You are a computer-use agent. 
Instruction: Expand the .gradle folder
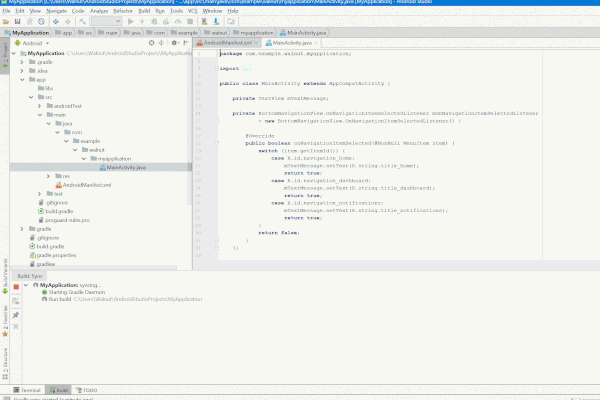(22, 62)
